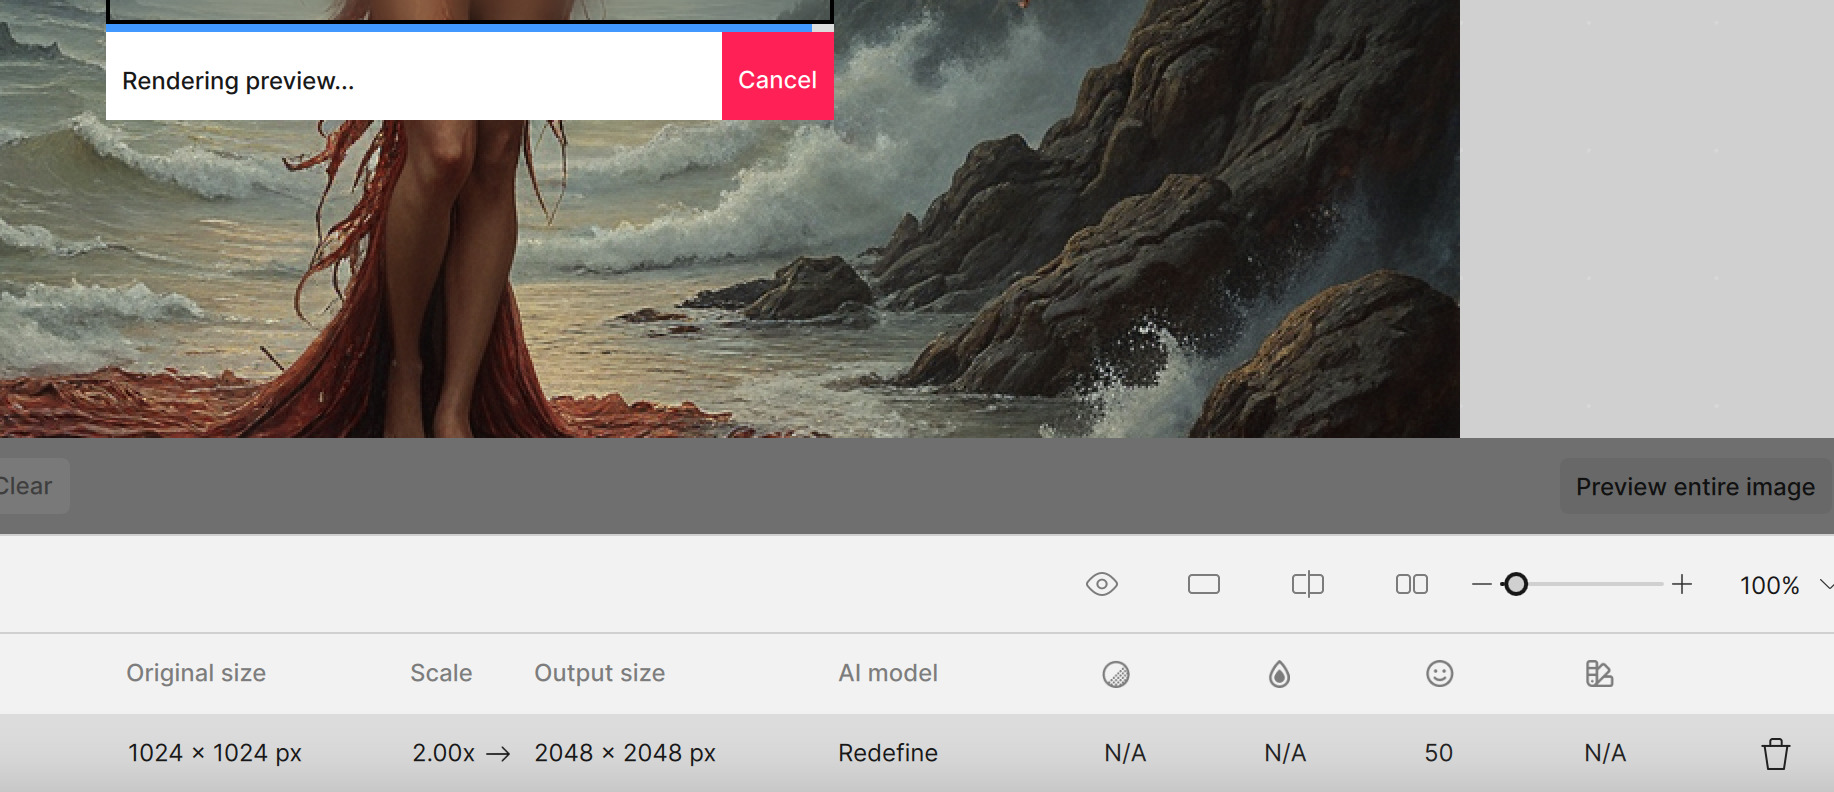Click the 2.00x scale value

click(443, 753)
